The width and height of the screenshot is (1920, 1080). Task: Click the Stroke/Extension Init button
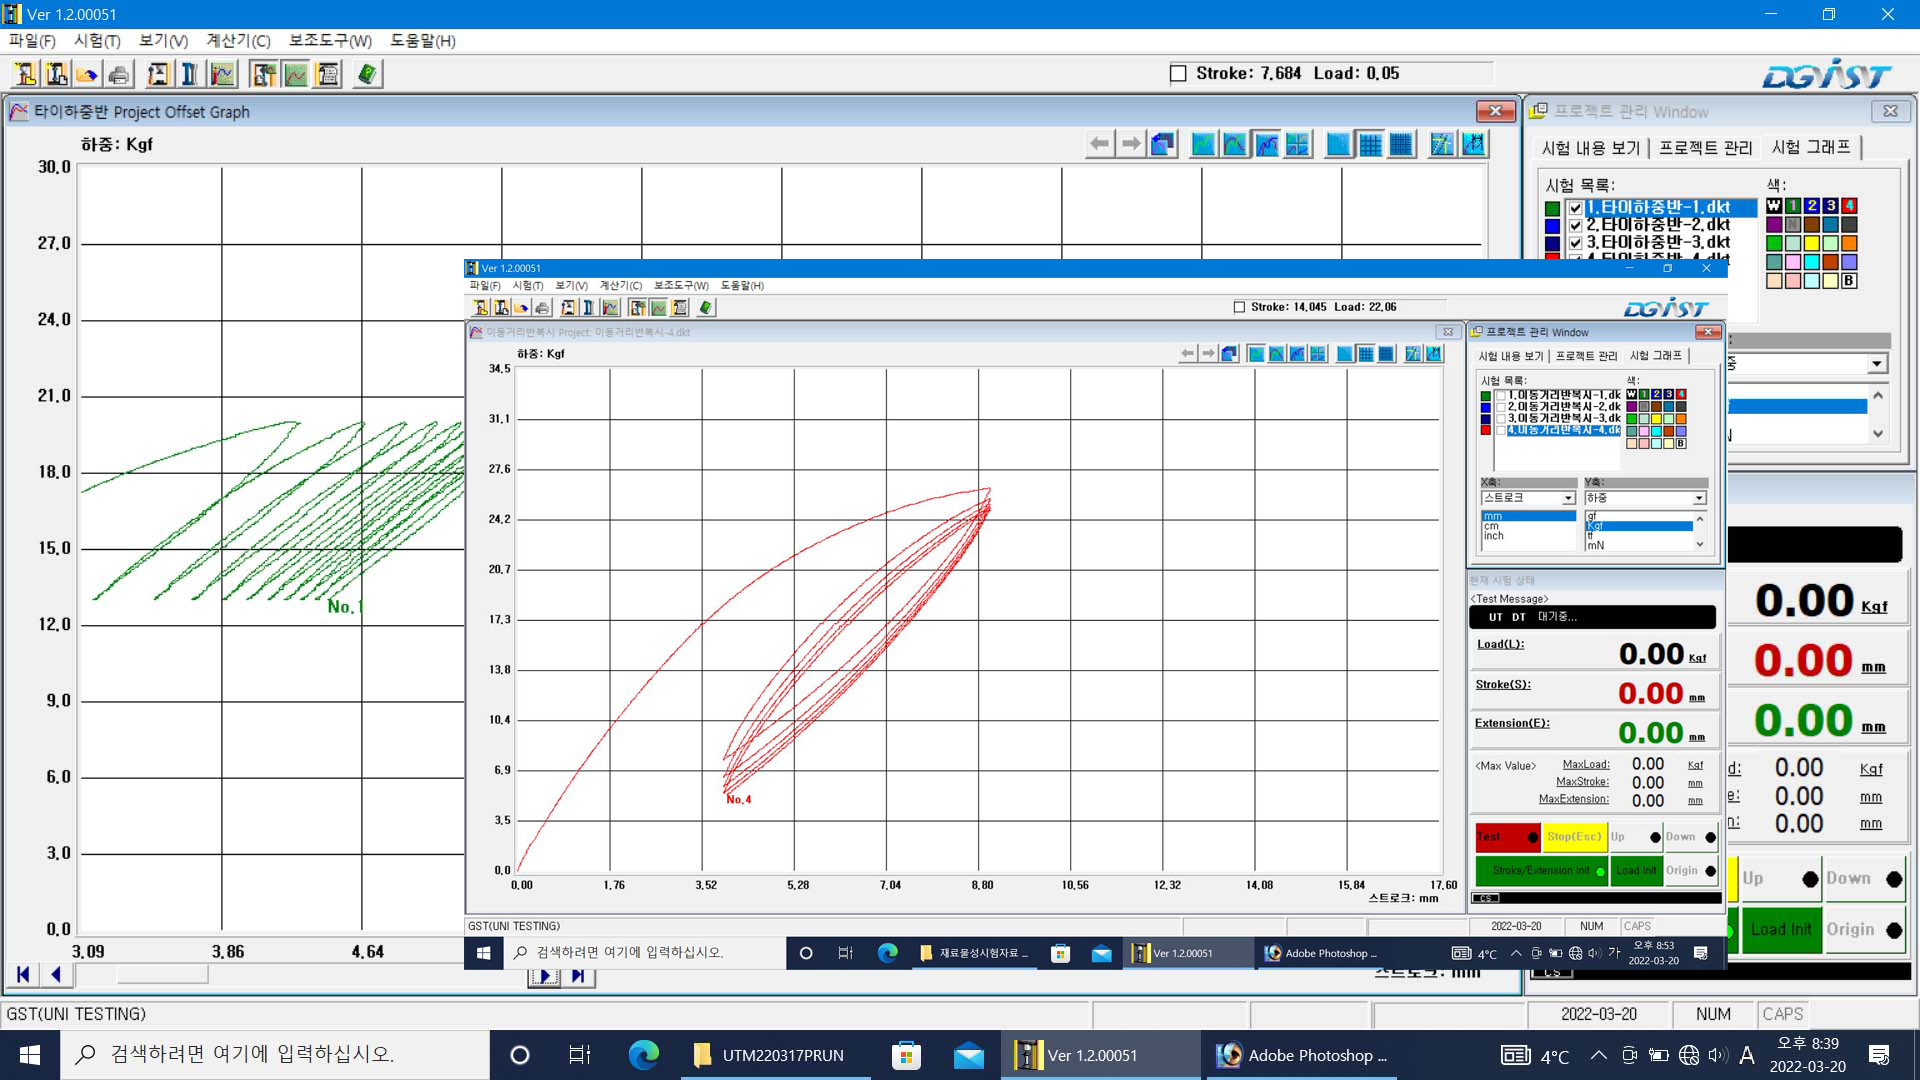click(x=1542, y=871)
